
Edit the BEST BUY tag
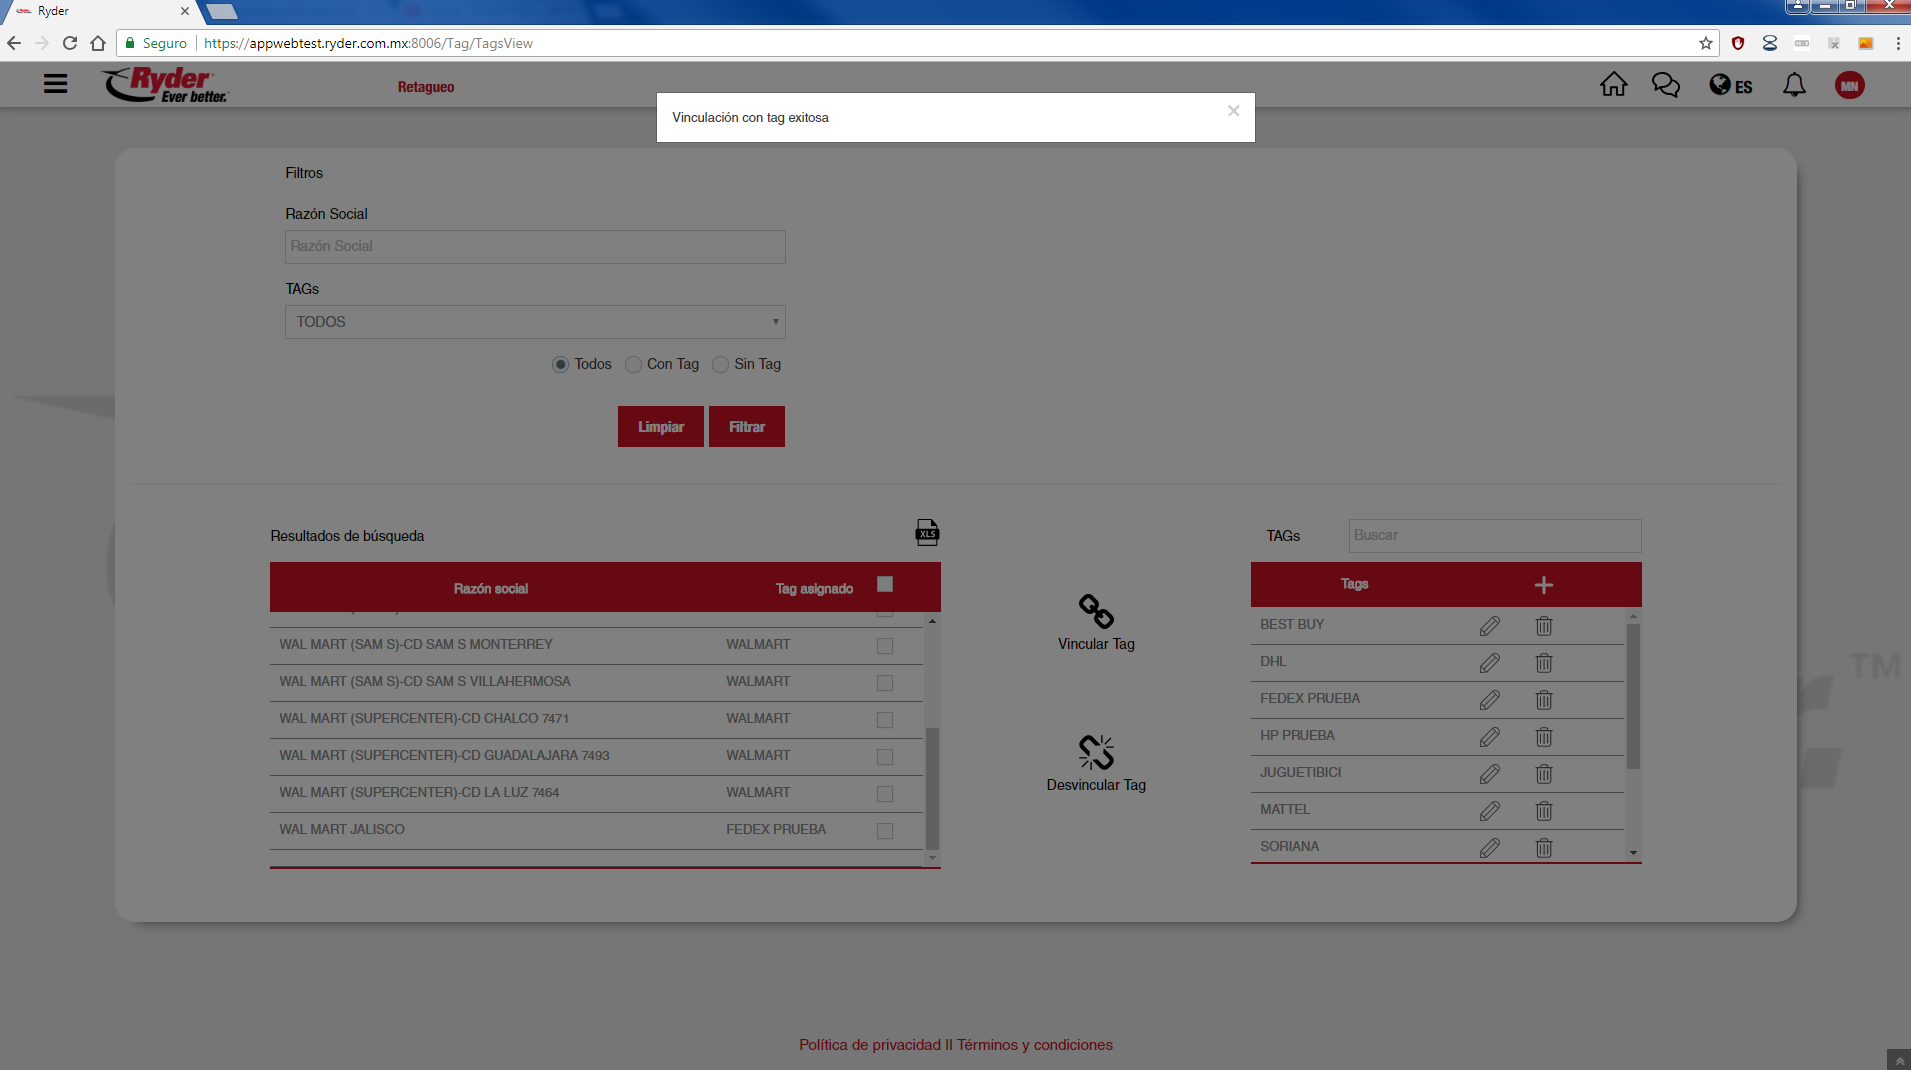pos(1489,626)
